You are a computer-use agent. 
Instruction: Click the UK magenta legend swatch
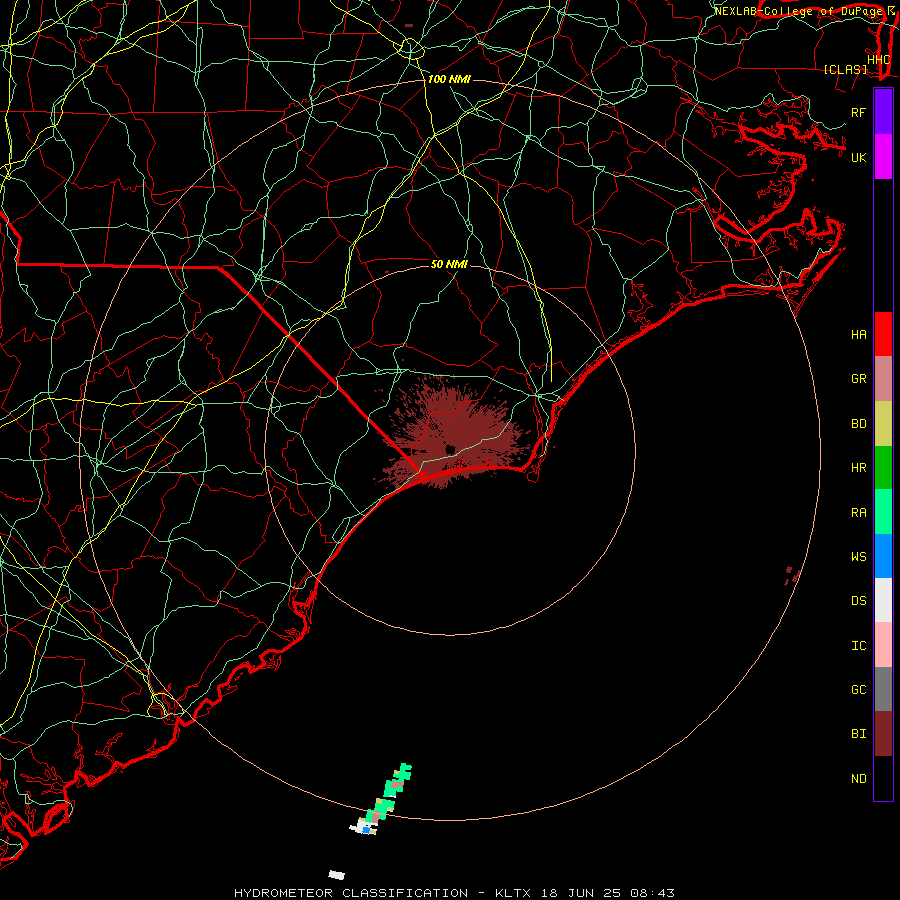click(883, 157)
